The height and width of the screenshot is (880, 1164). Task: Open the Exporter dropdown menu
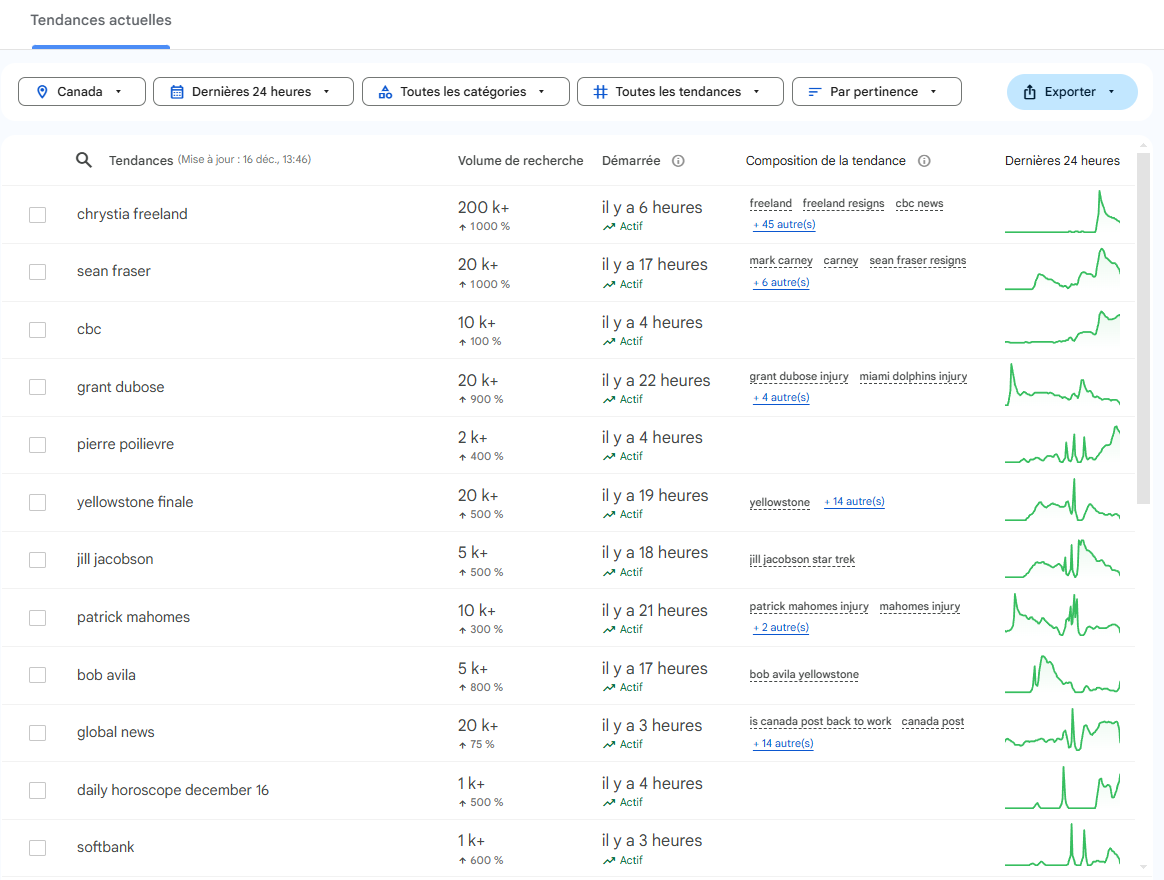pos(1071,92)
